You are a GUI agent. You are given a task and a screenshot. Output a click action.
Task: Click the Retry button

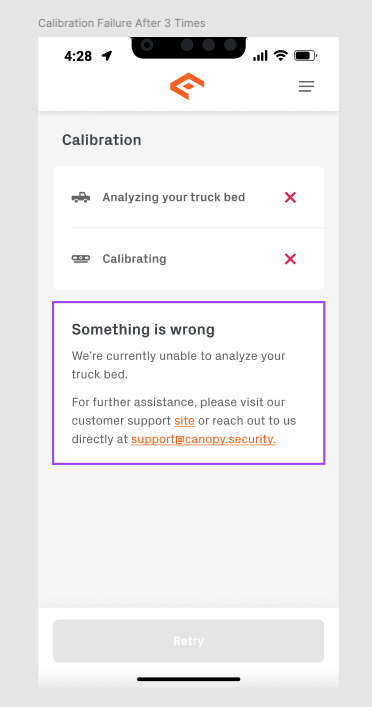click(x=188, y=641)
